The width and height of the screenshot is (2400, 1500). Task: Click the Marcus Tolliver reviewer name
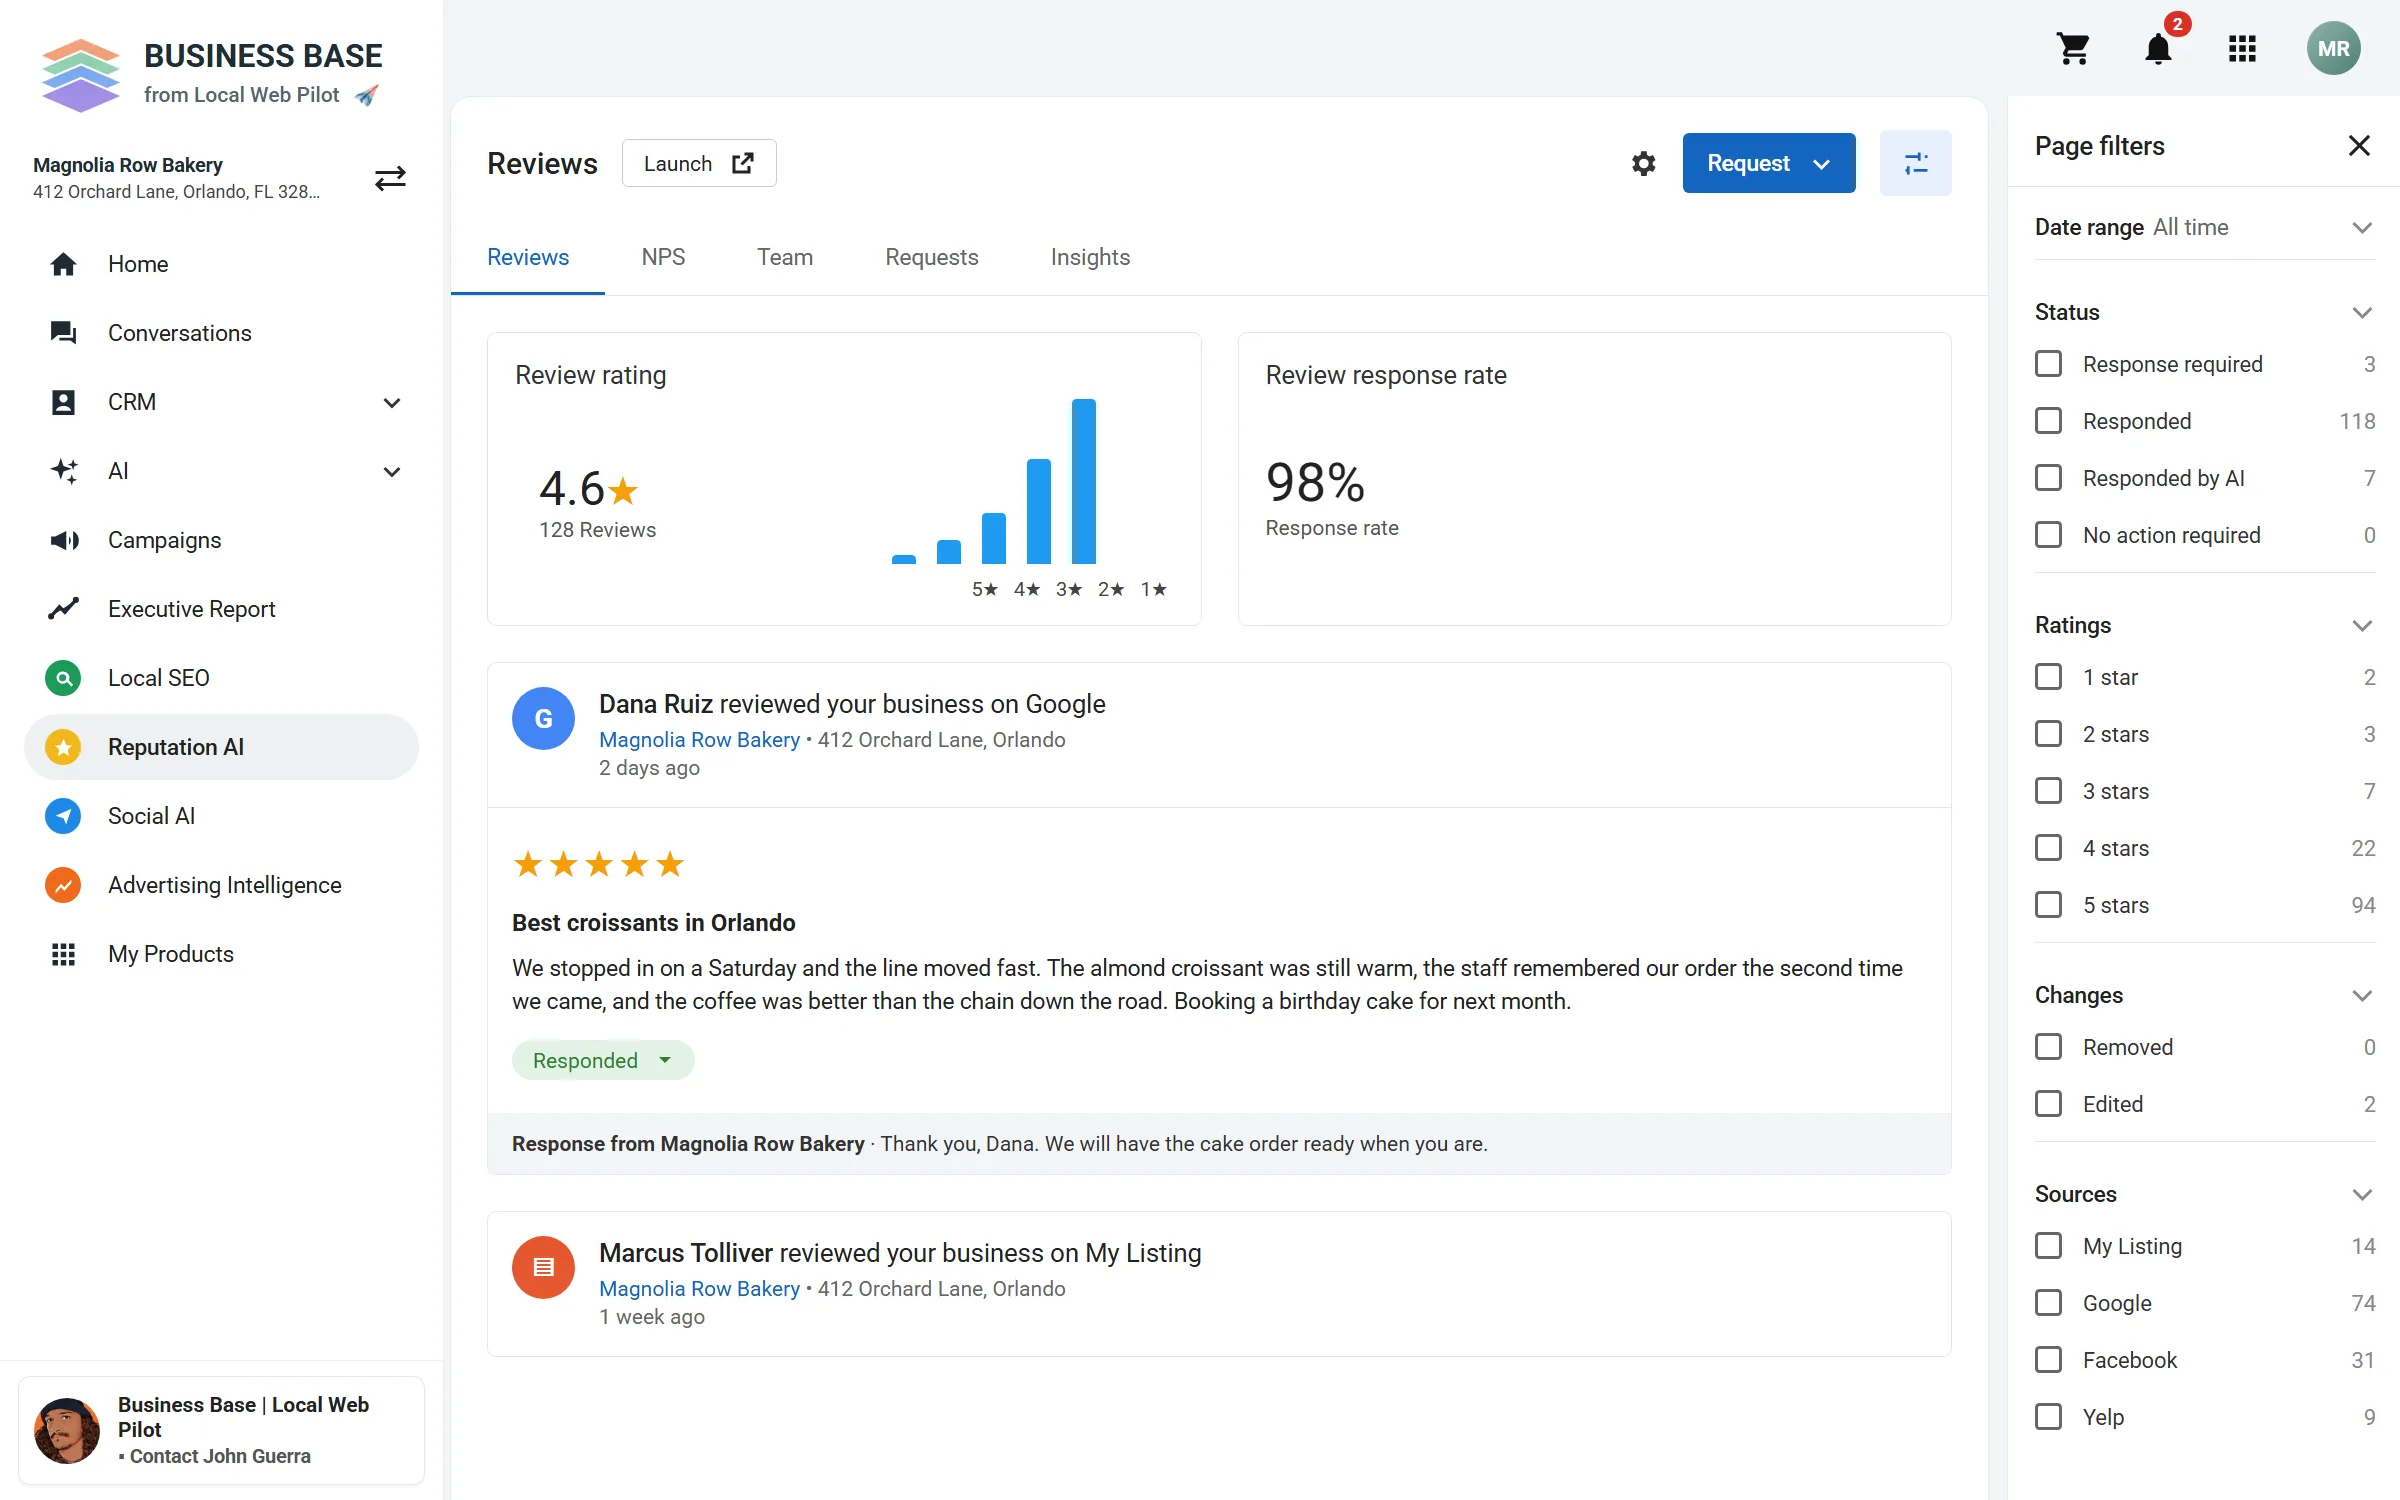pos(686,1253)
